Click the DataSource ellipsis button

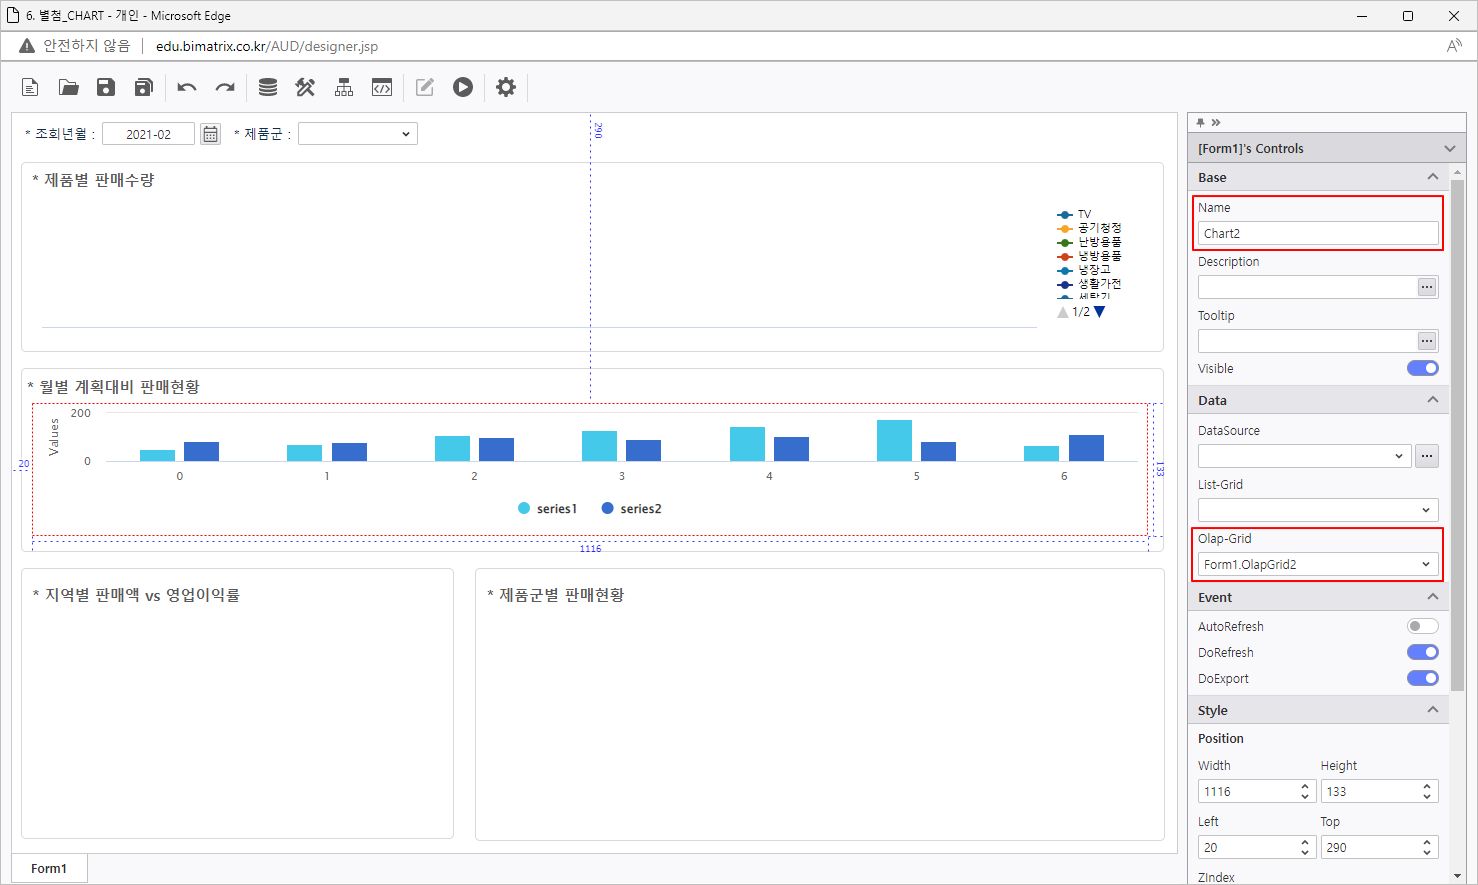tap(1427, 456)
